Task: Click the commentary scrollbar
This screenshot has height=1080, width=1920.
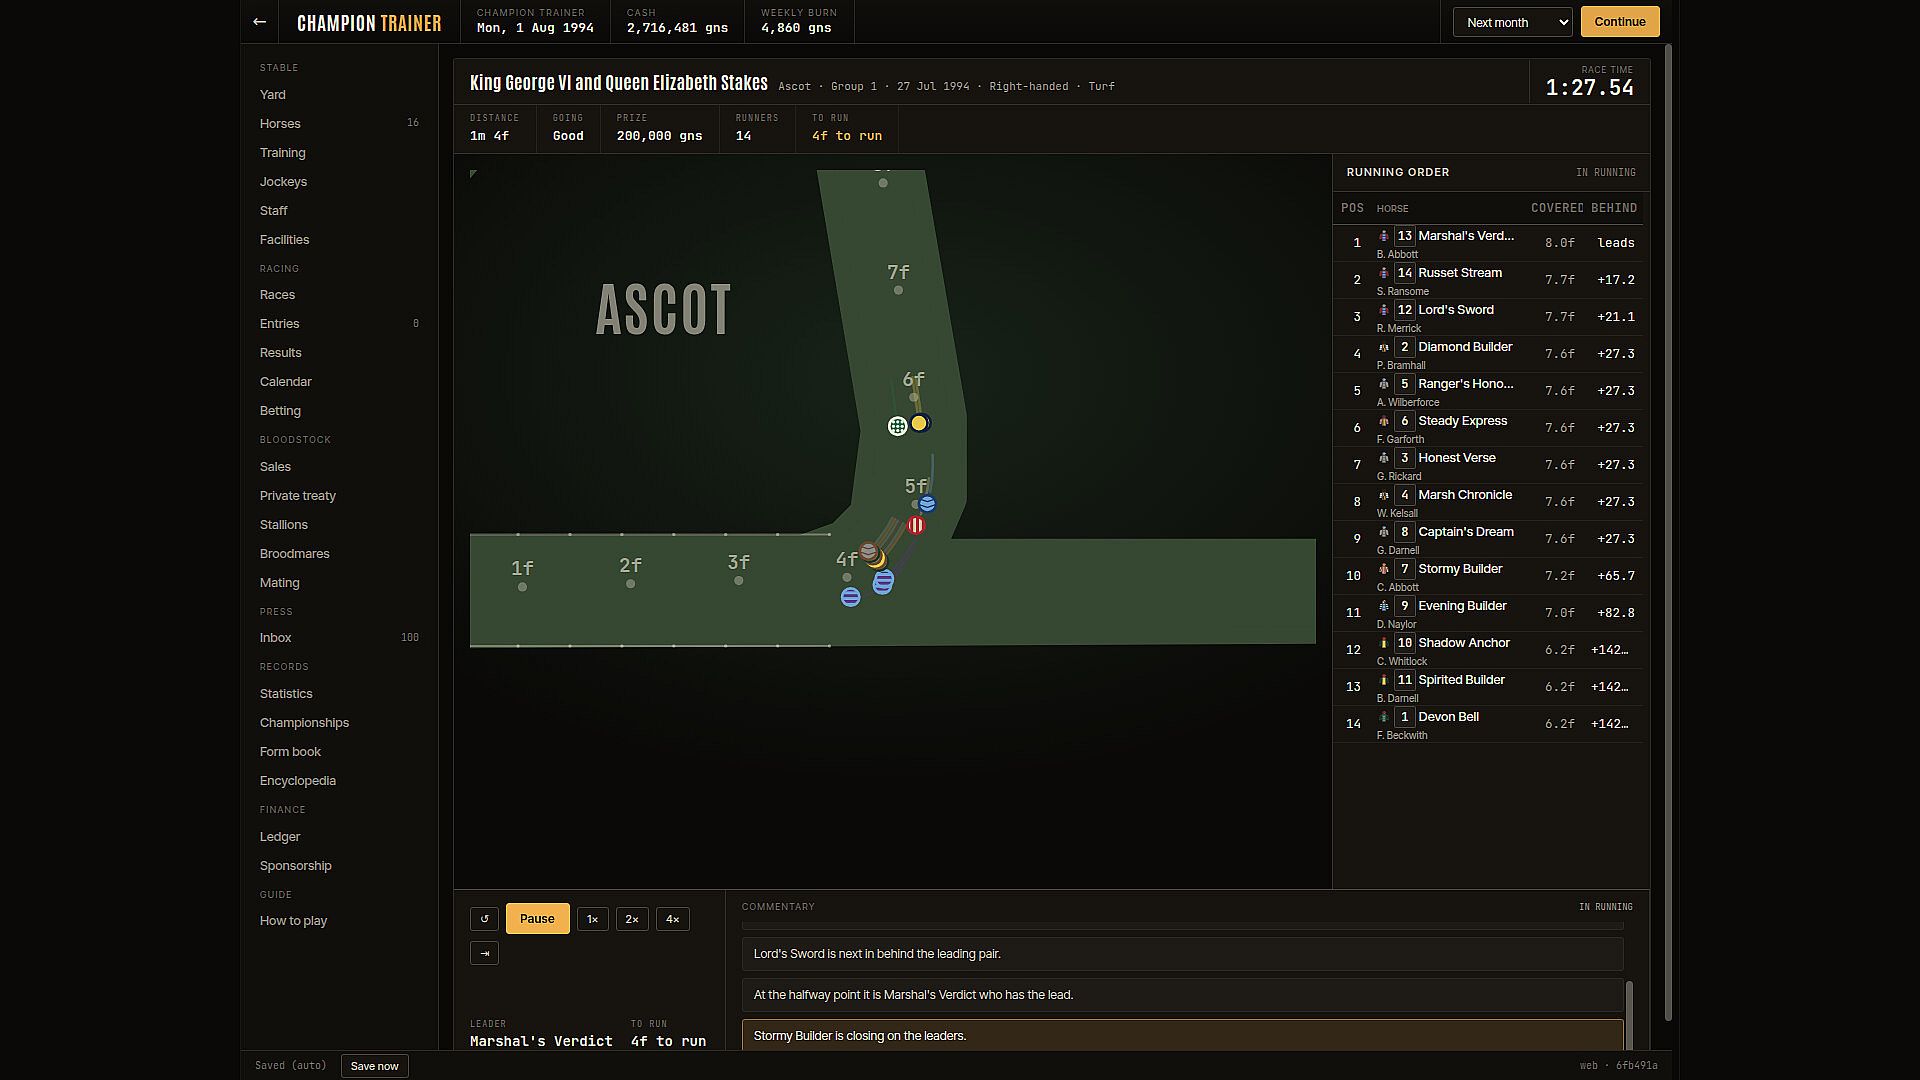Action: (x=1629, y=1014)
